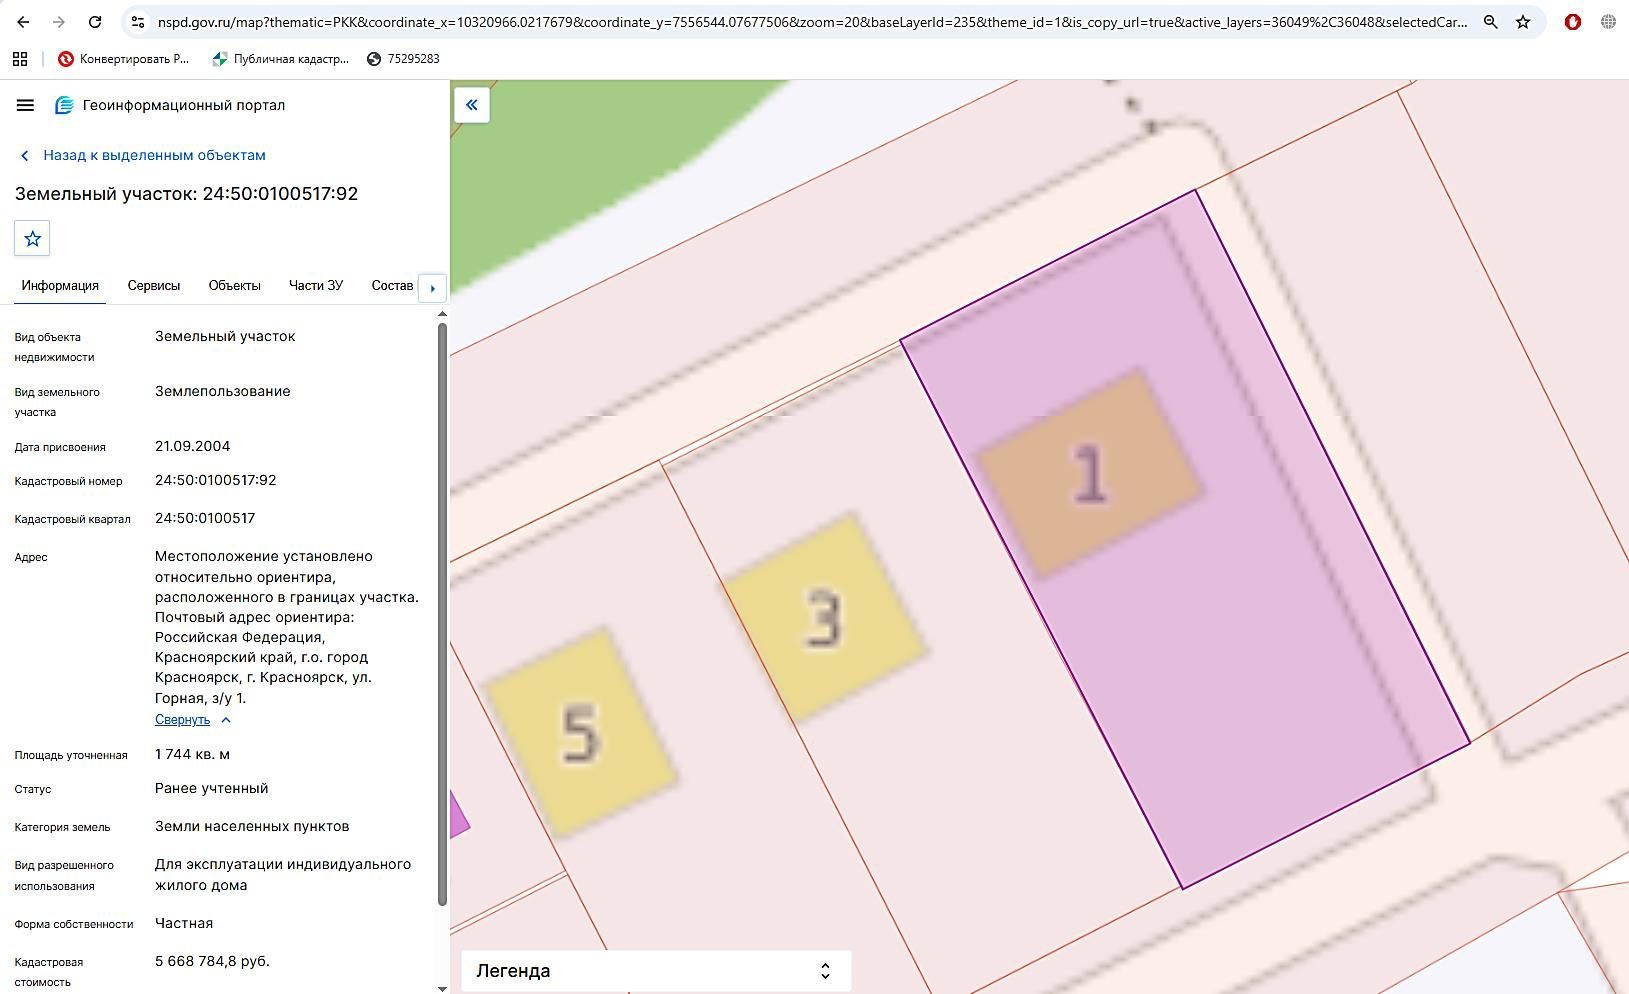Click the zoom magnifier in address bar
Screen dimensions: 1629x994
[x=1490, y=22]
